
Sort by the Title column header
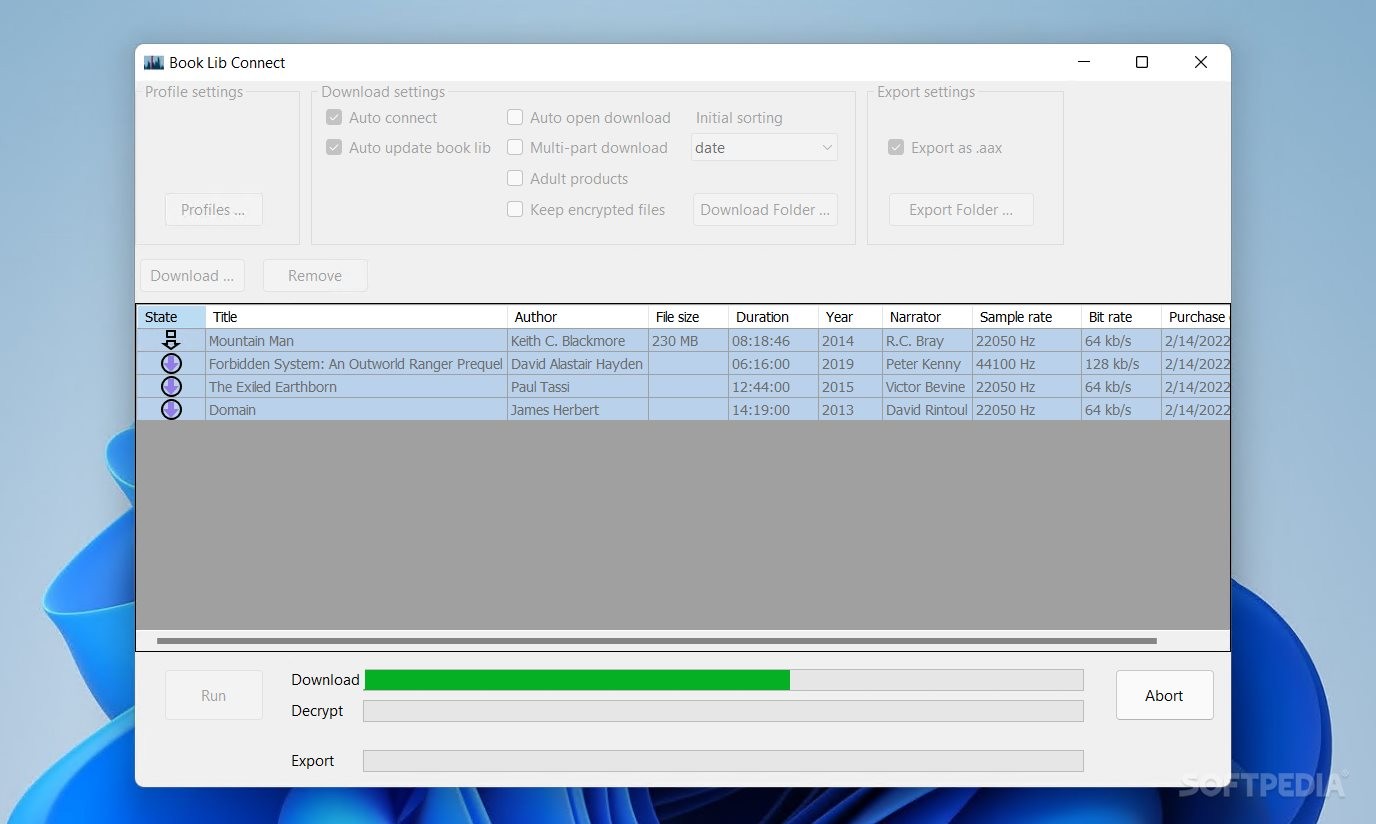point(356,317)
